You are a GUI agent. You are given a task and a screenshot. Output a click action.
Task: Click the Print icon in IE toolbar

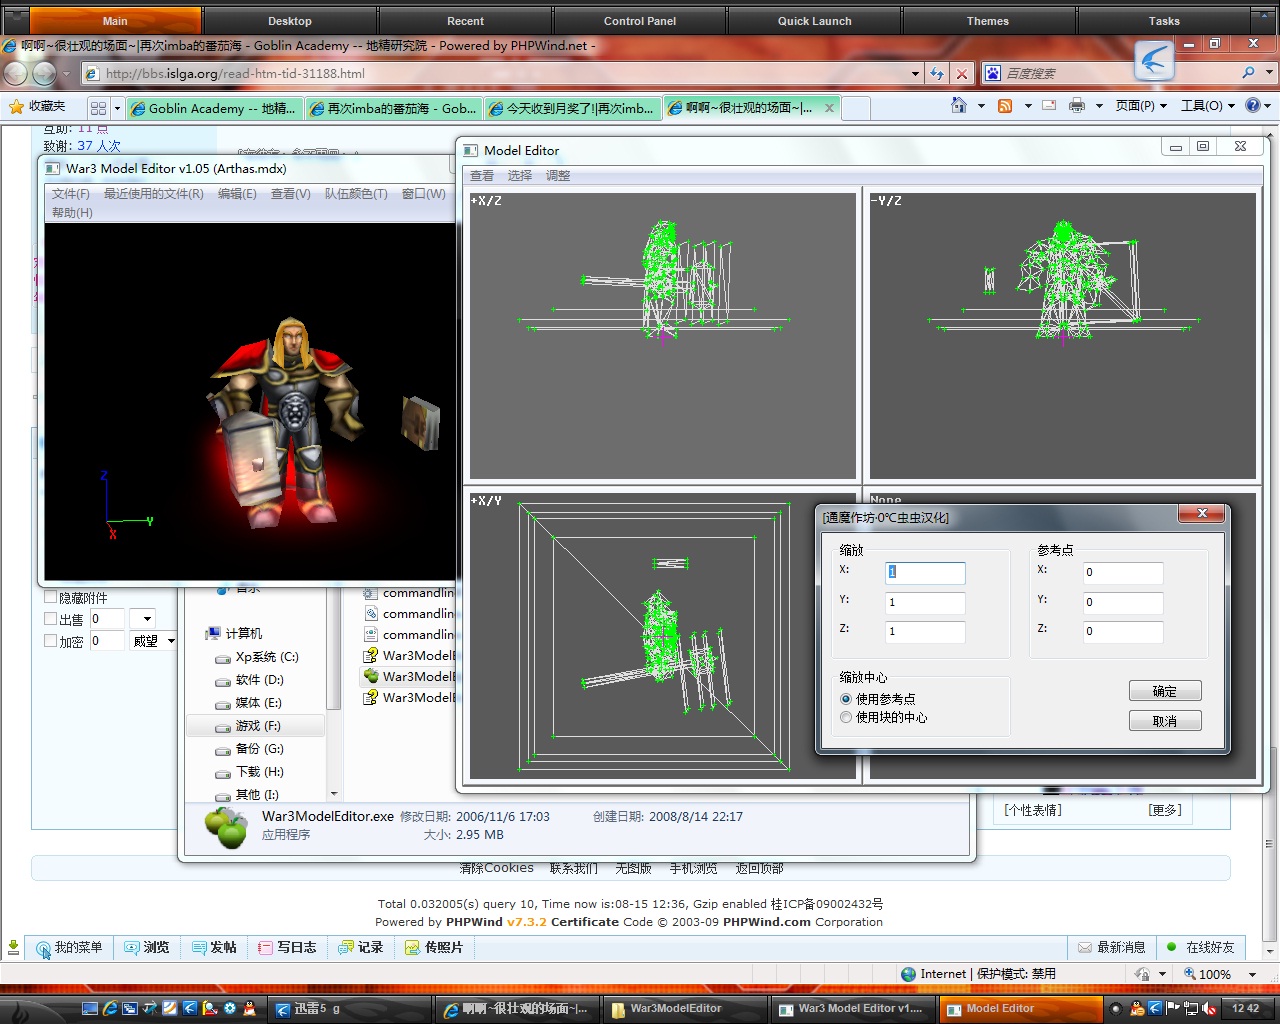[x=1077, y=106]
